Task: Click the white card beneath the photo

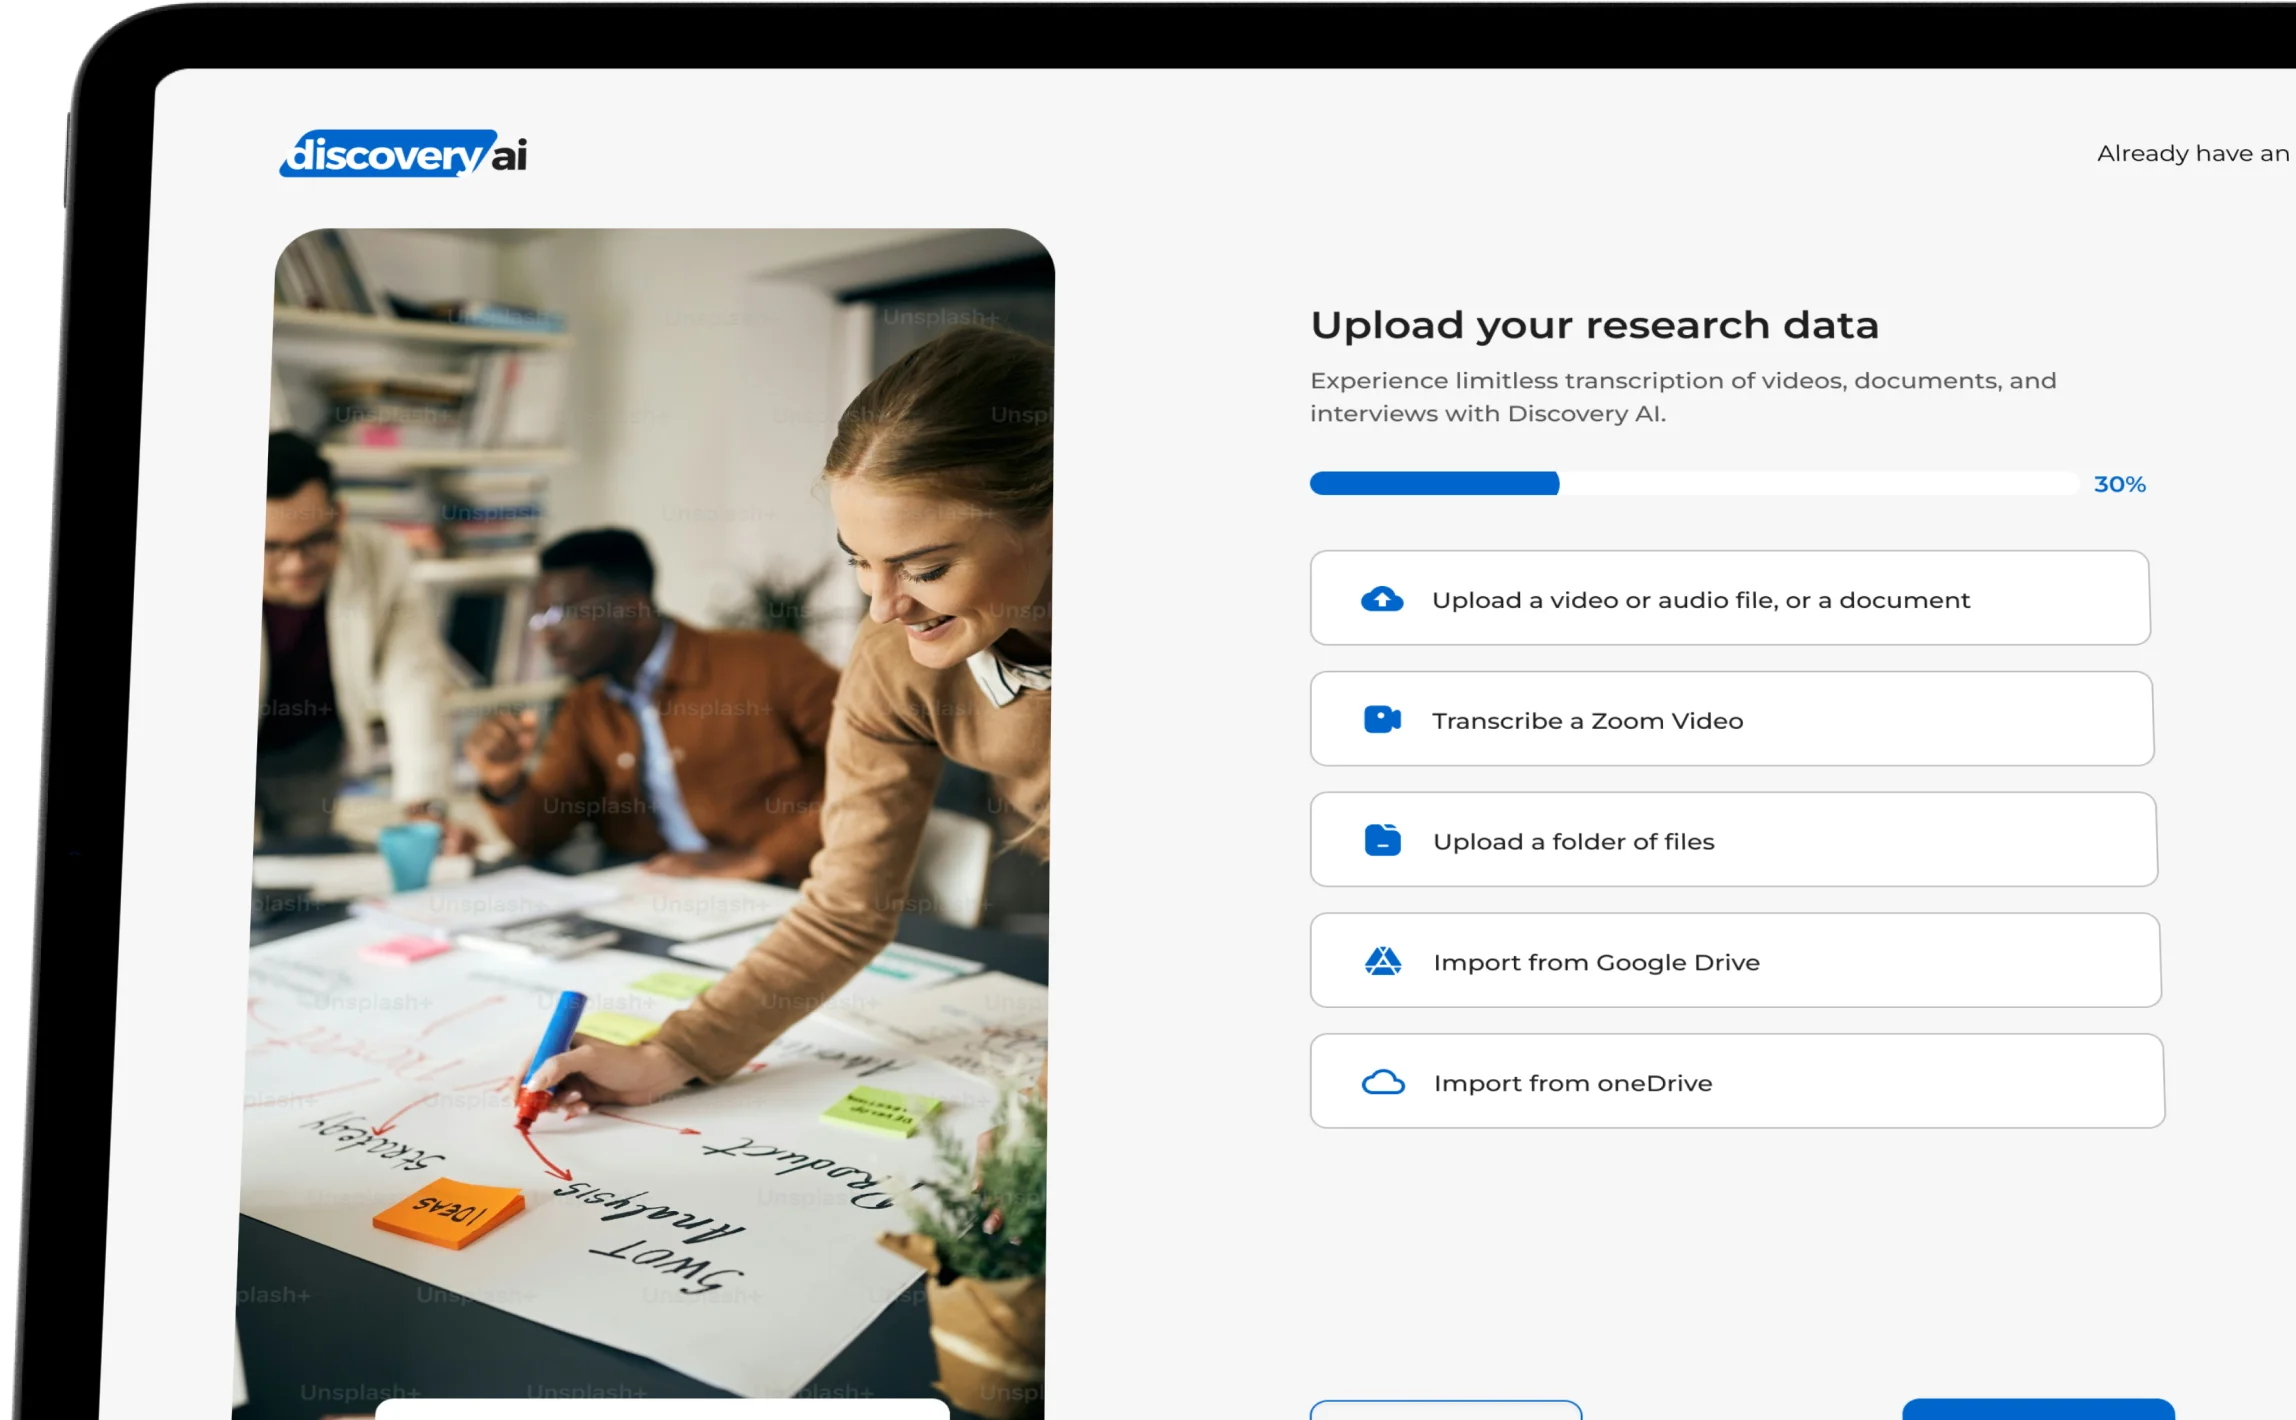Action: click(x=661, y=1410)
